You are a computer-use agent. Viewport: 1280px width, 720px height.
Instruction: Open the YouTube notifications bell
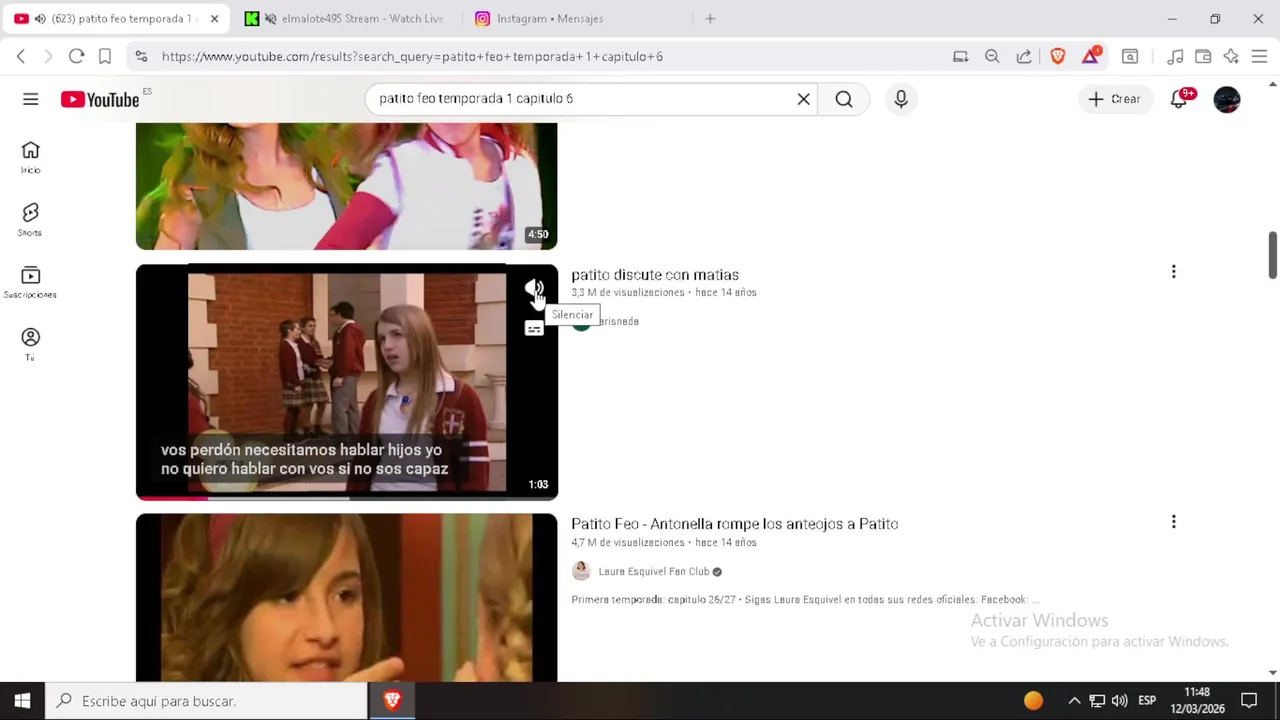tap(1180, 99)
